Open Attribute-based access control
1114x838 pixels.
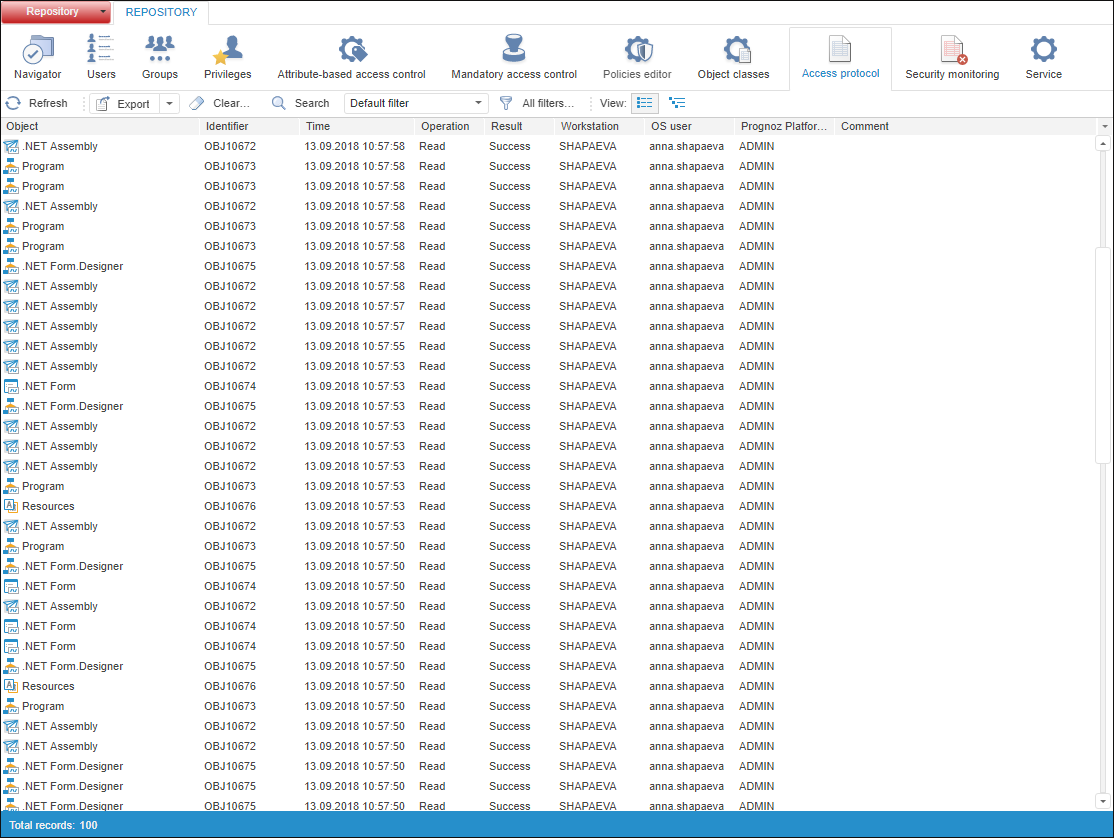[x=351, y=58]
